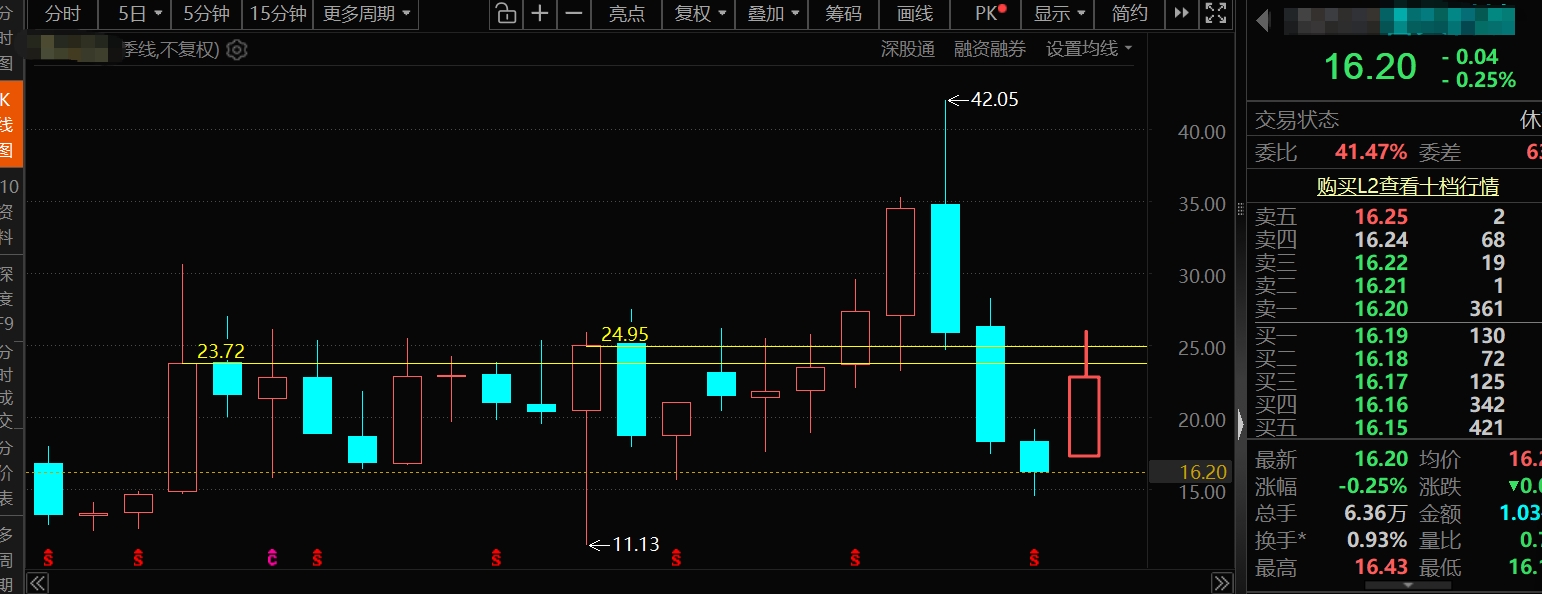
Task: Open the 更多周期 dropdown
Action: point(366,13)
